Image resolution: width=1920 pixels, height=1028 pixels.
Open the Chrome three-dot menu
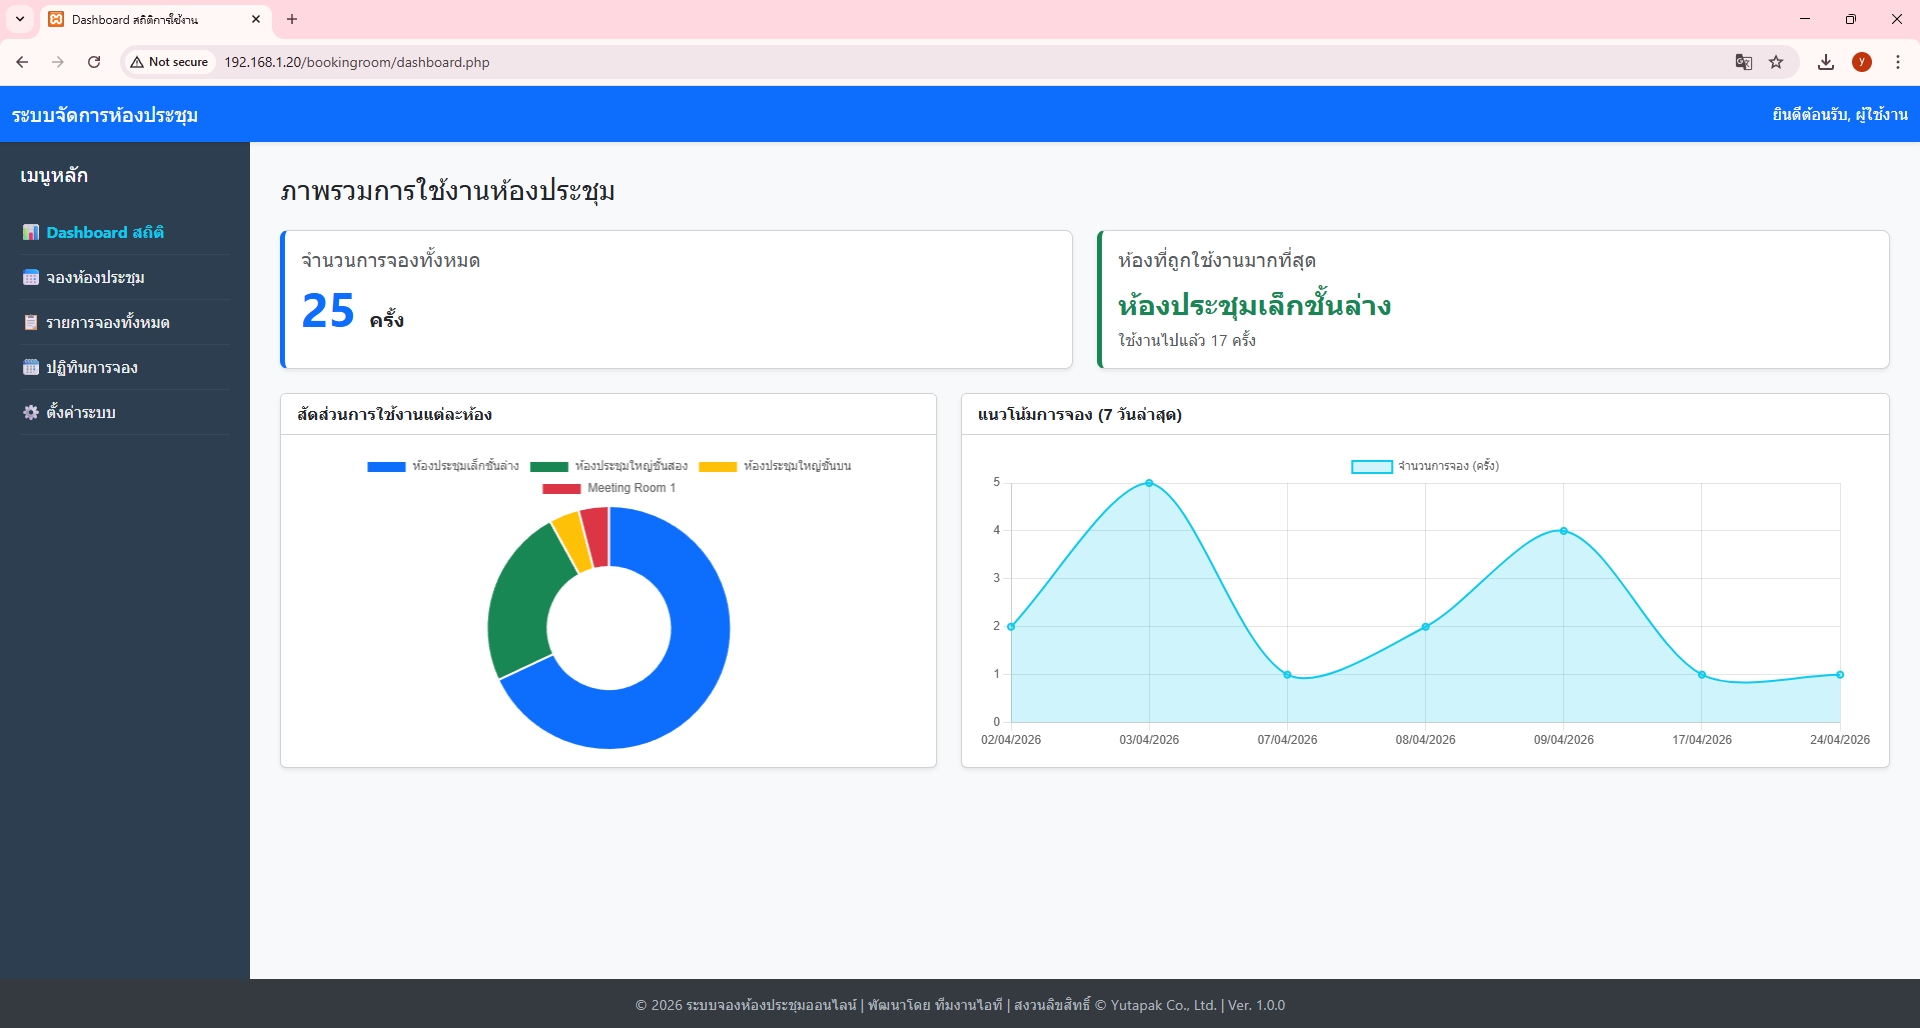[x=1898, y=62]
